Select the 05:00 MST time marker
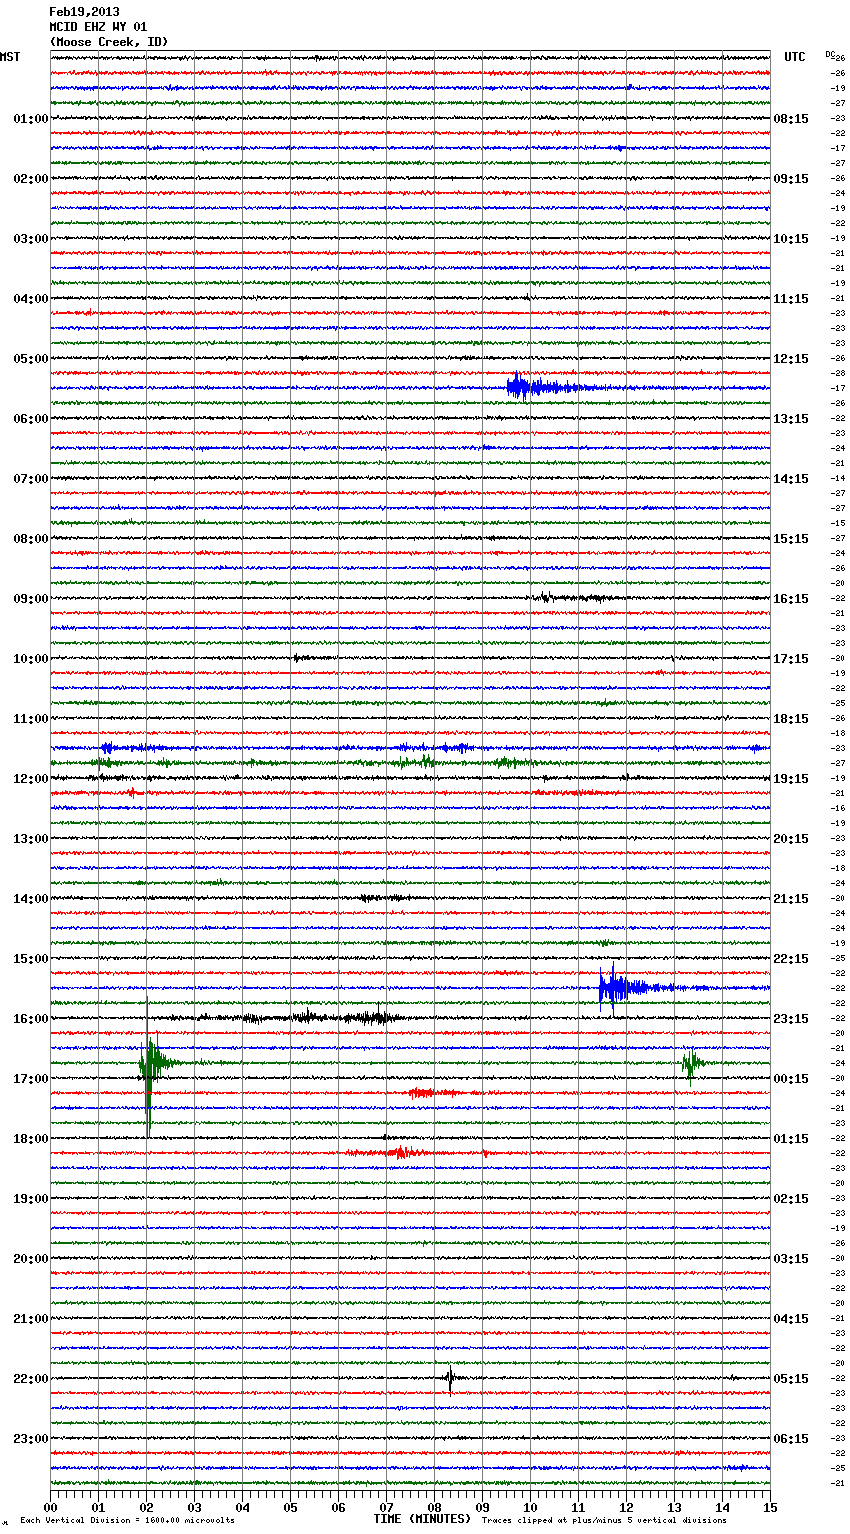Screen dimensions: 850x1534 30,359
